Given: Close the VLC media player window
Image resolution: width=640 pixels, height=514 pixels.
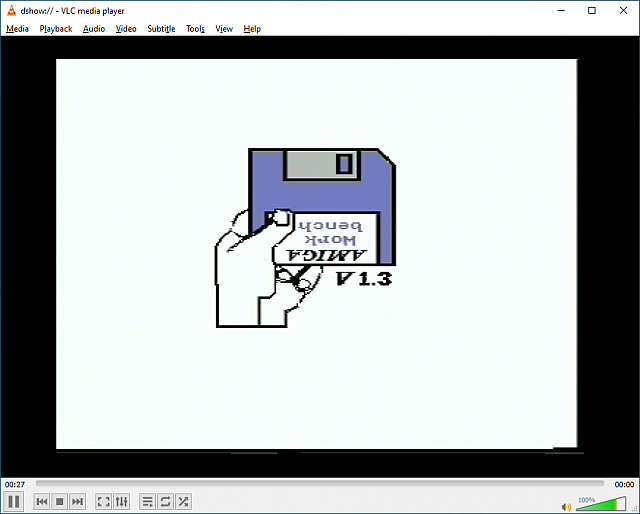Looking at the screenshot, I should click(623, 11).
